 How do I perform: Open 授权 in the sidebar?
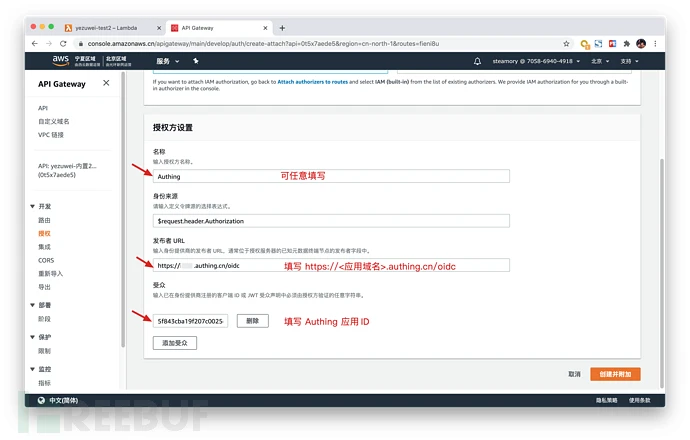[x=44, y=233]
